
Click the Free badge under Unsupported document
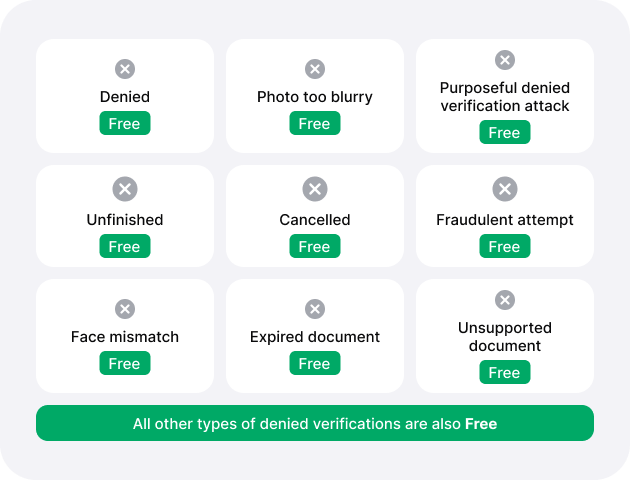505,372
